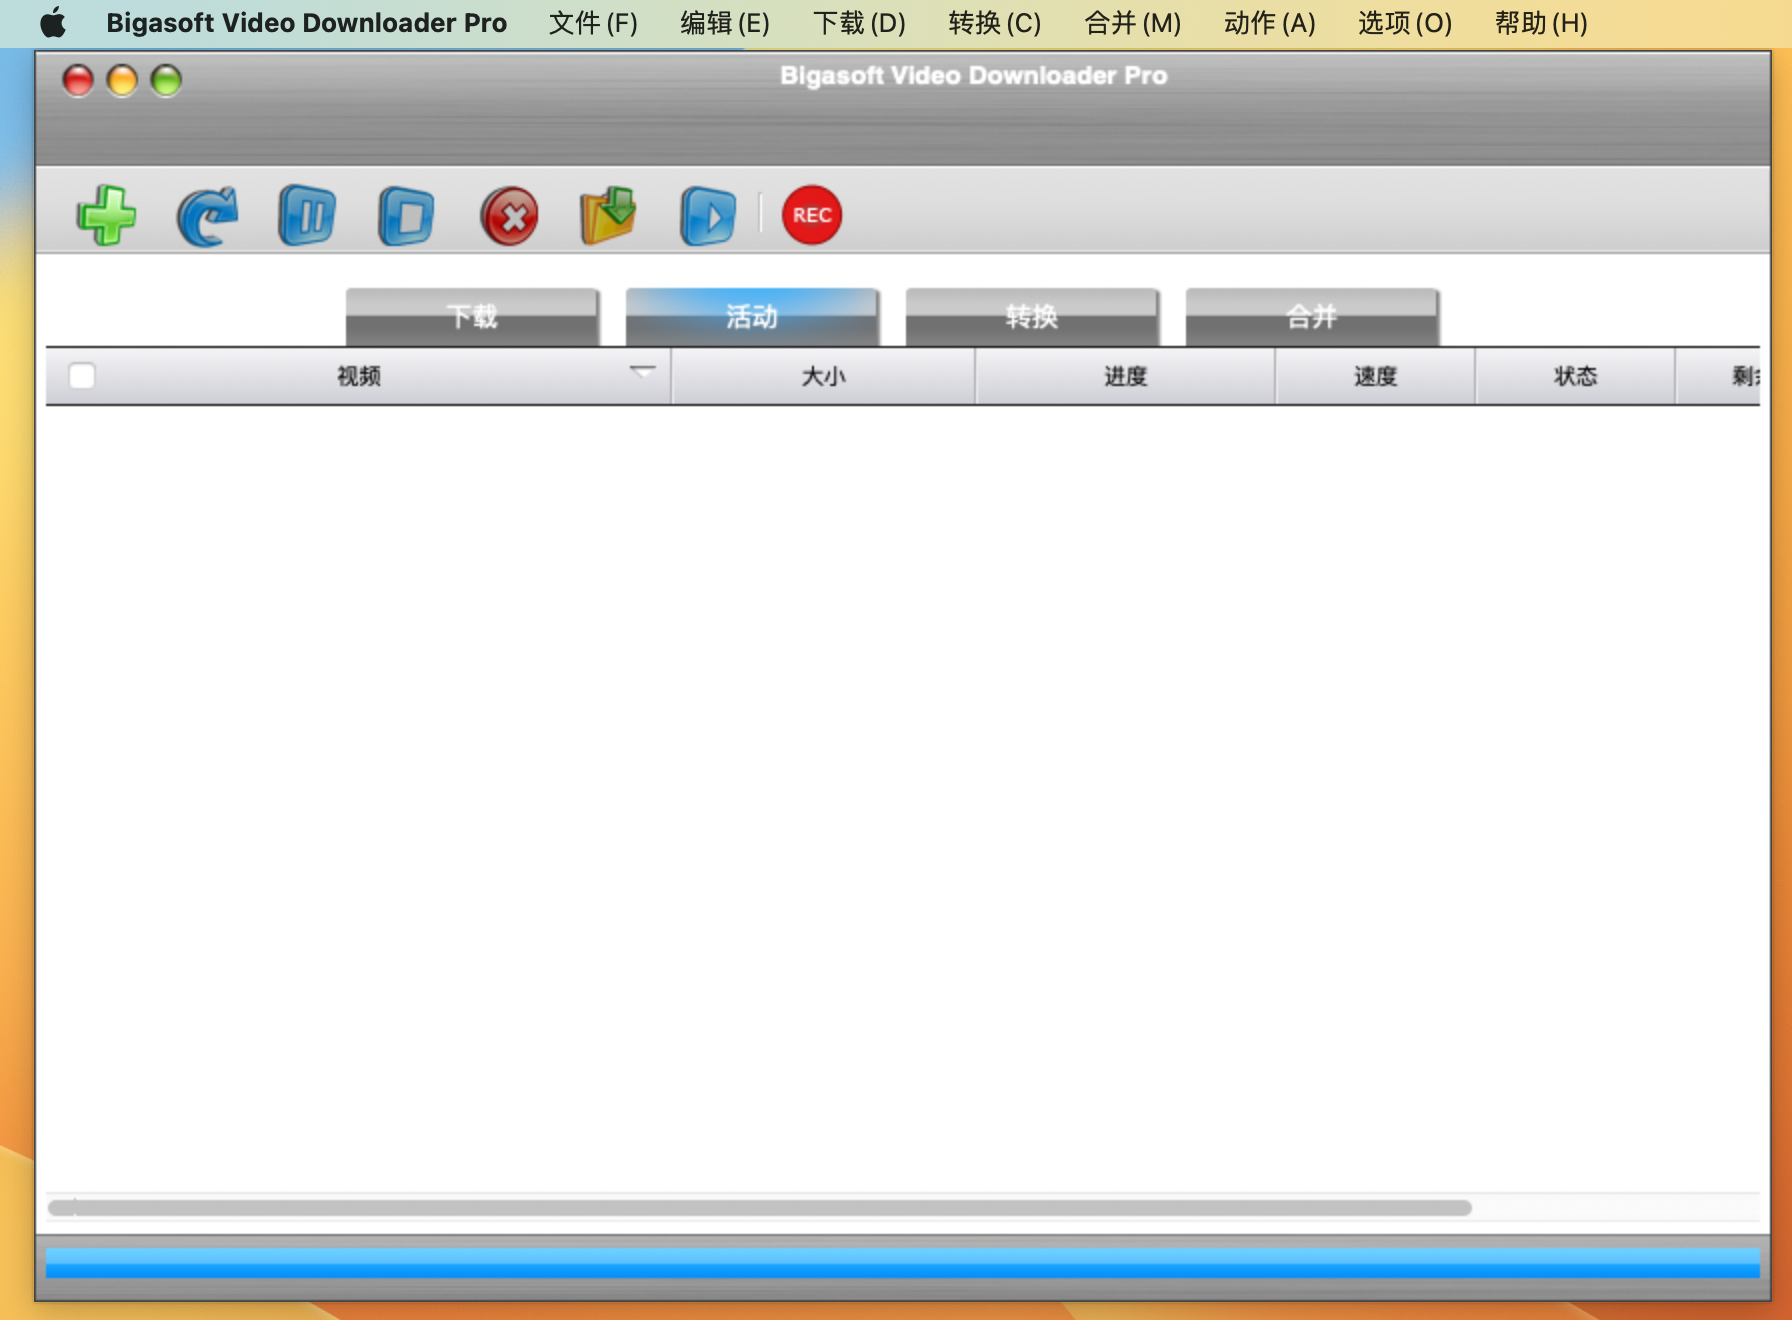Click the horizontal scrollbar under the list
This screenshot has height=1320, width=1792.
760,1208
